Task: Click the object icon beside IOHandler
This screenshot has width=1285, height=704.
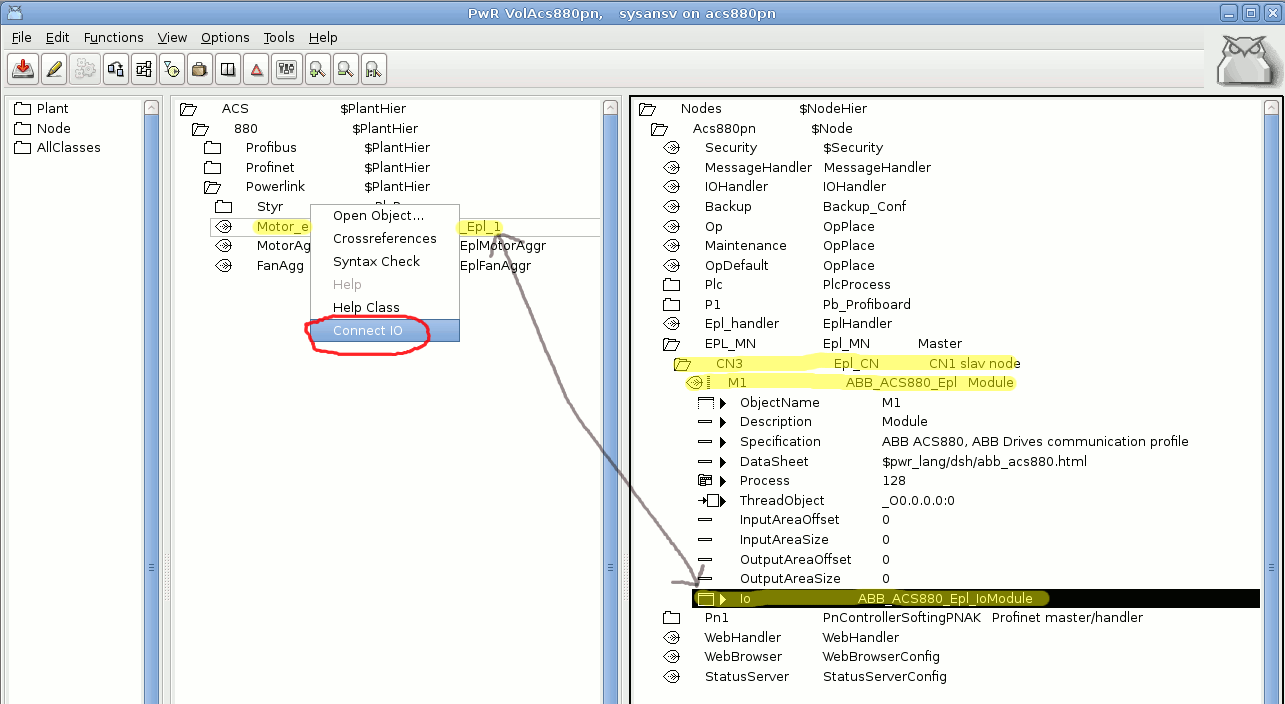Action: tap(672, 187)
